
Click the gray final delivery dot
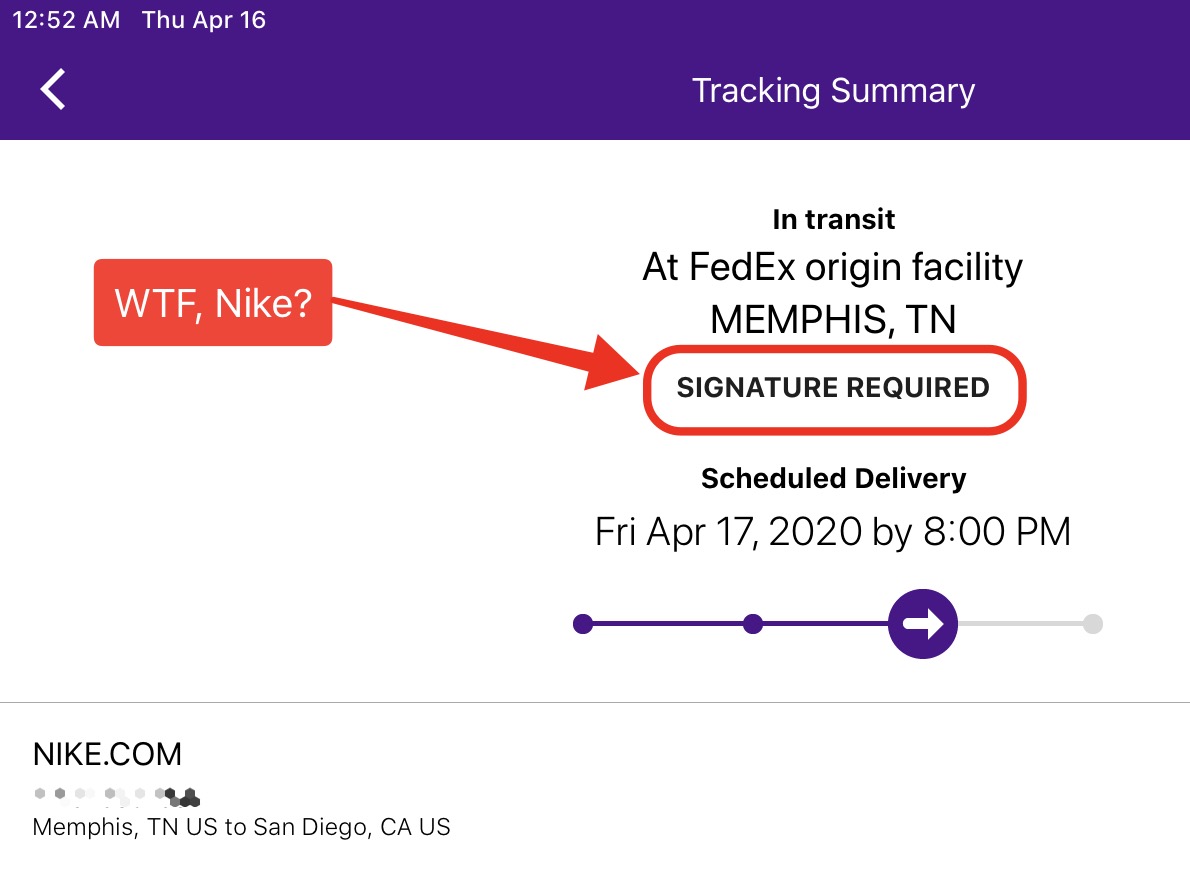tap(1093, 624)
